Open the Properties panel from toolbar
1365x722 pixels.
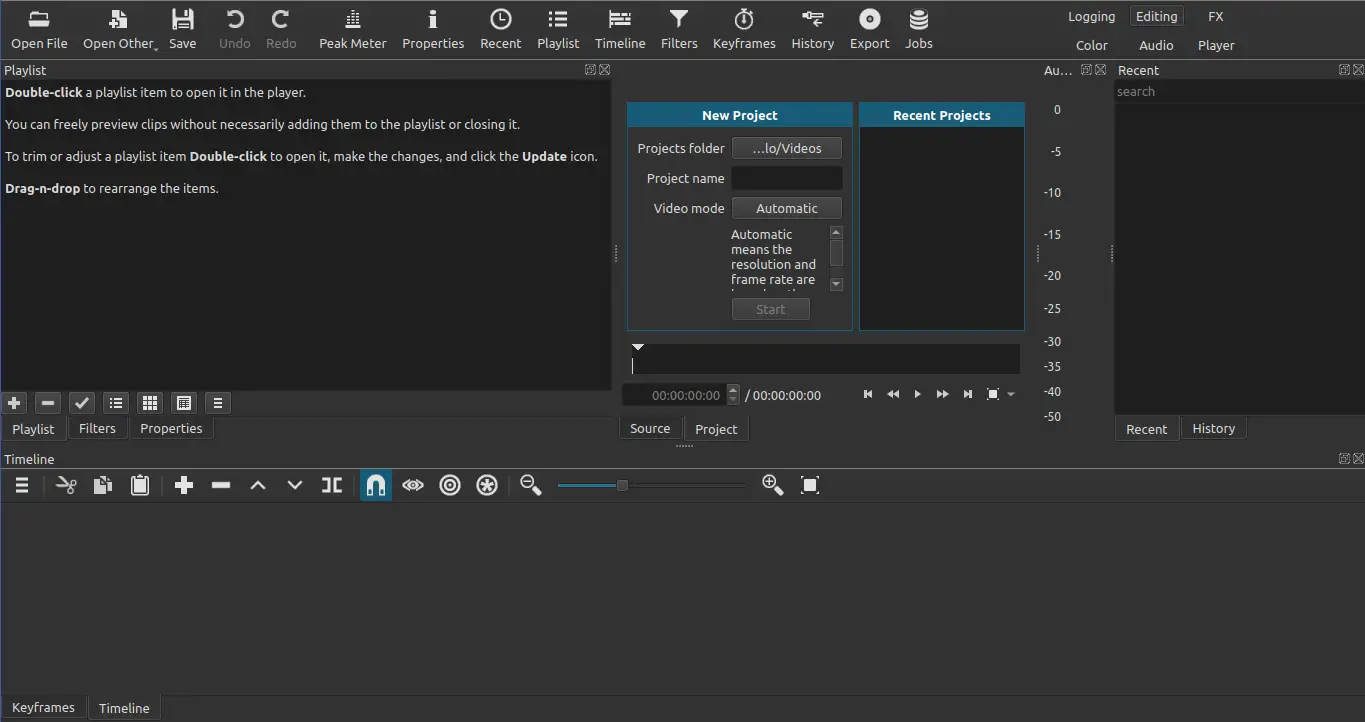(433, 29)
